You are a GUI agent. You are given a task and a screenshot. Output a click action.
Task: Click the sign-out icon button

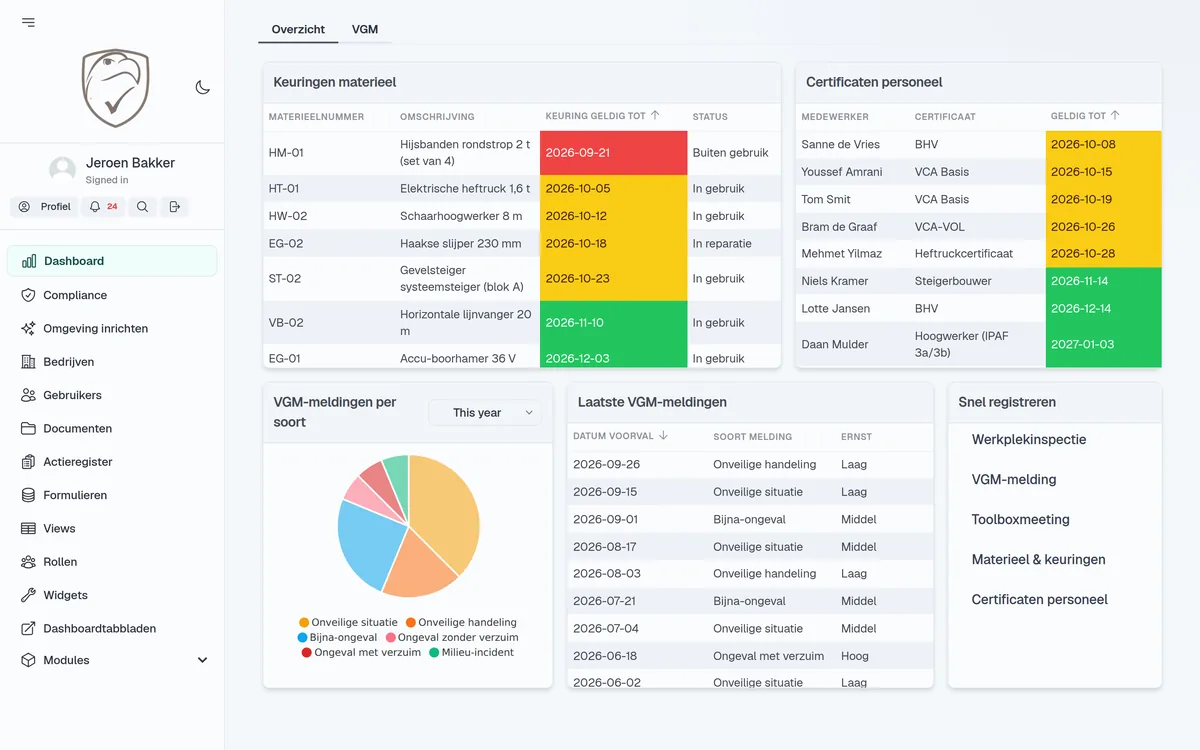[x=175, y=207]
